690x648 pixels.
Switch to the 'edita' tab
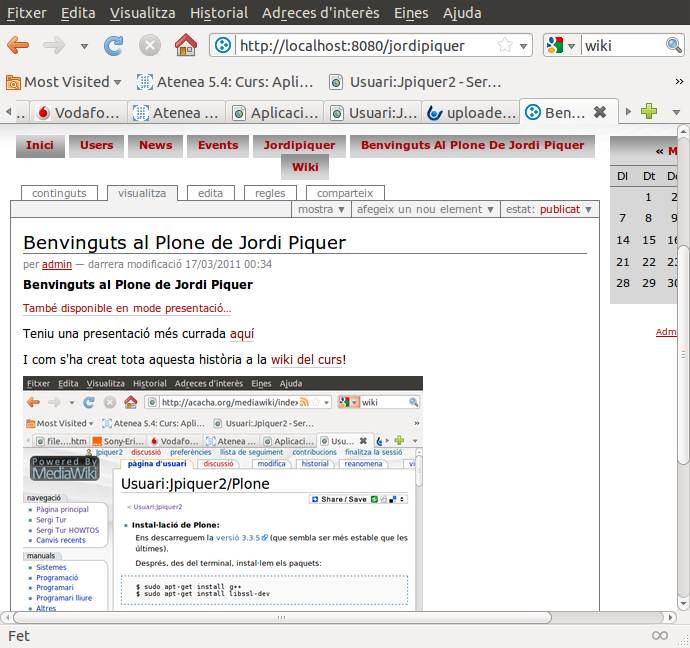pyautogui.click(x=210, y=193)
